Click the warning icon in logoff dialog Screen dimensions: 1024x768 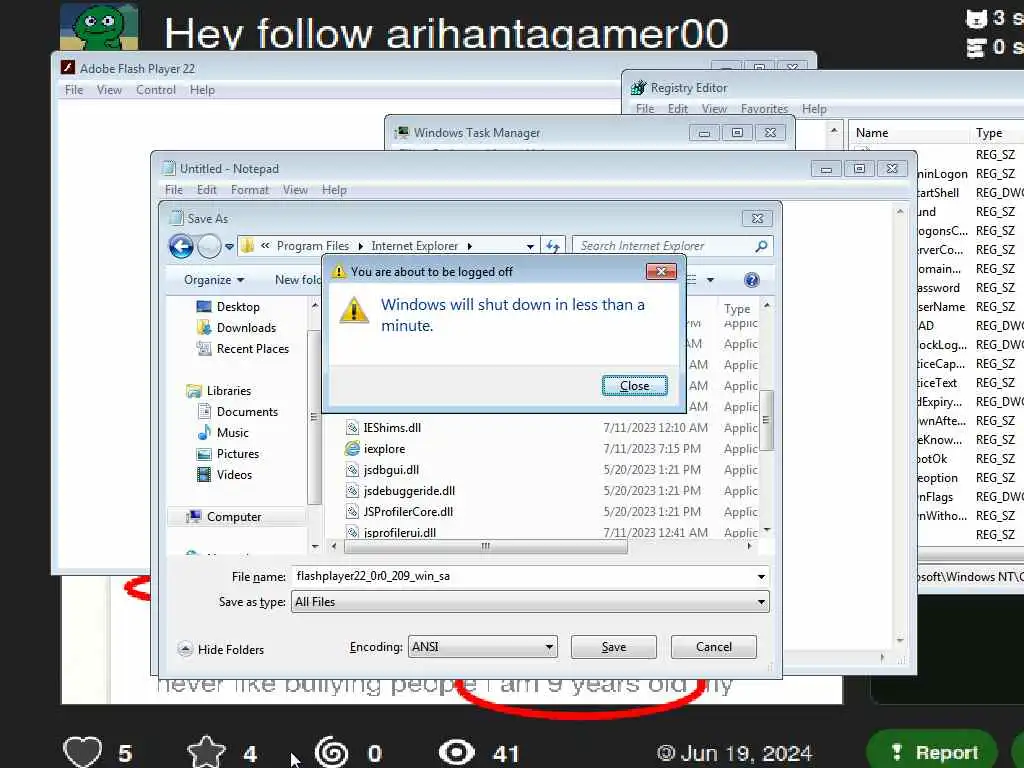354,310
